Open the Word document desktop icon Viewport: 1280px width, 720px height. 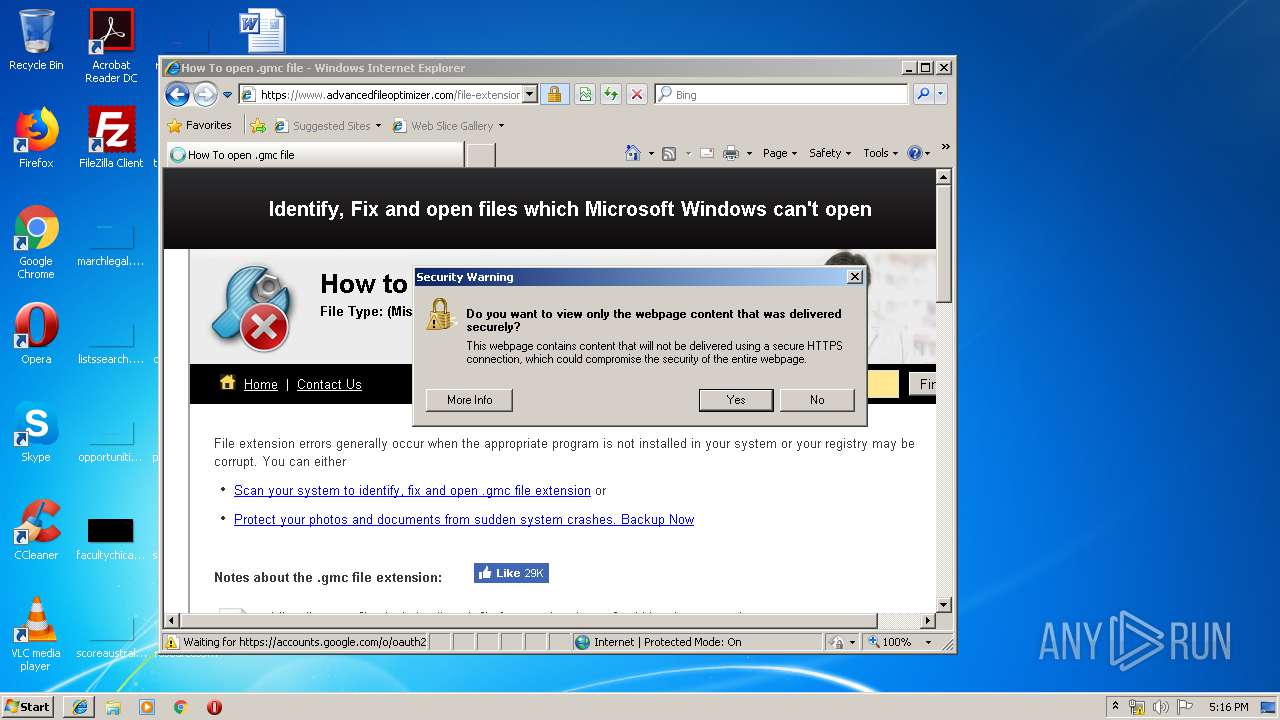pyautogui.click(x=262, y=31)
